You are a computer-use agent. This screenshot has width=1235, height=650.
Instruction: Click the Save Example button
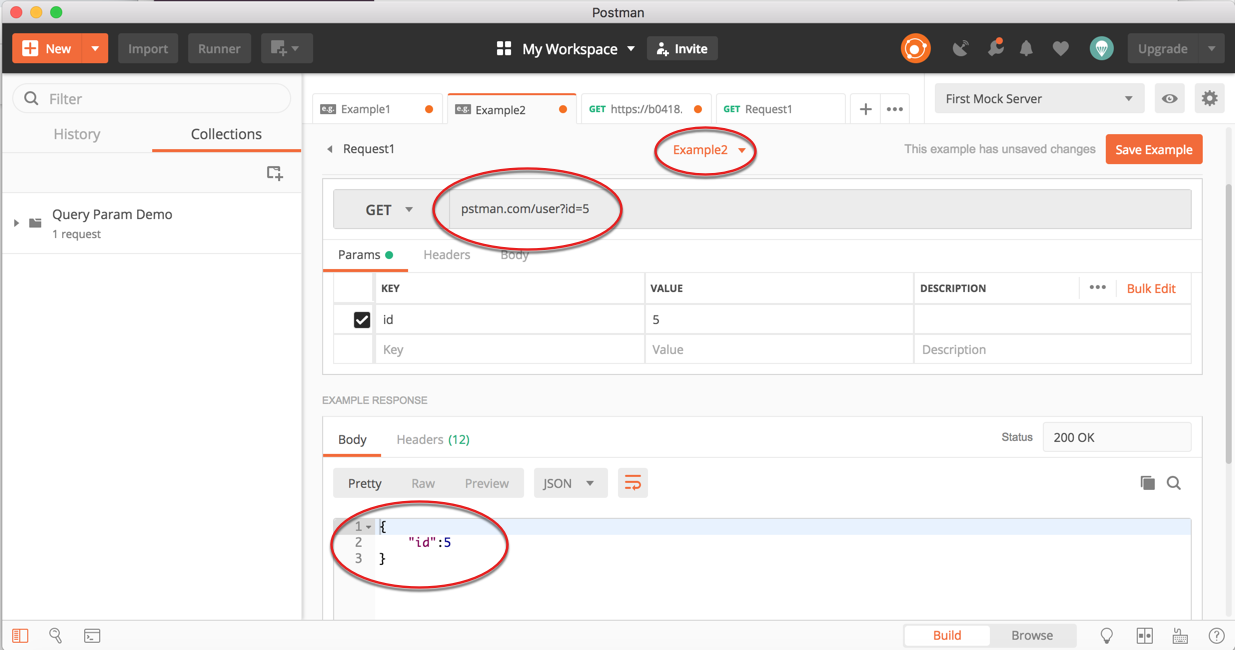coord(1153,148)
